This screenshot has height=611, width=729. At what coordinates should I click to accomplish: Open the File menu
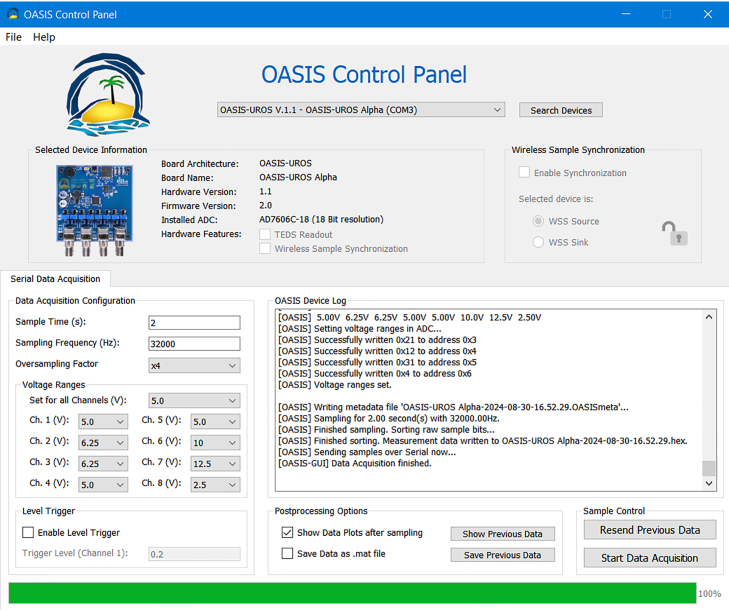[x=13, y=37]
